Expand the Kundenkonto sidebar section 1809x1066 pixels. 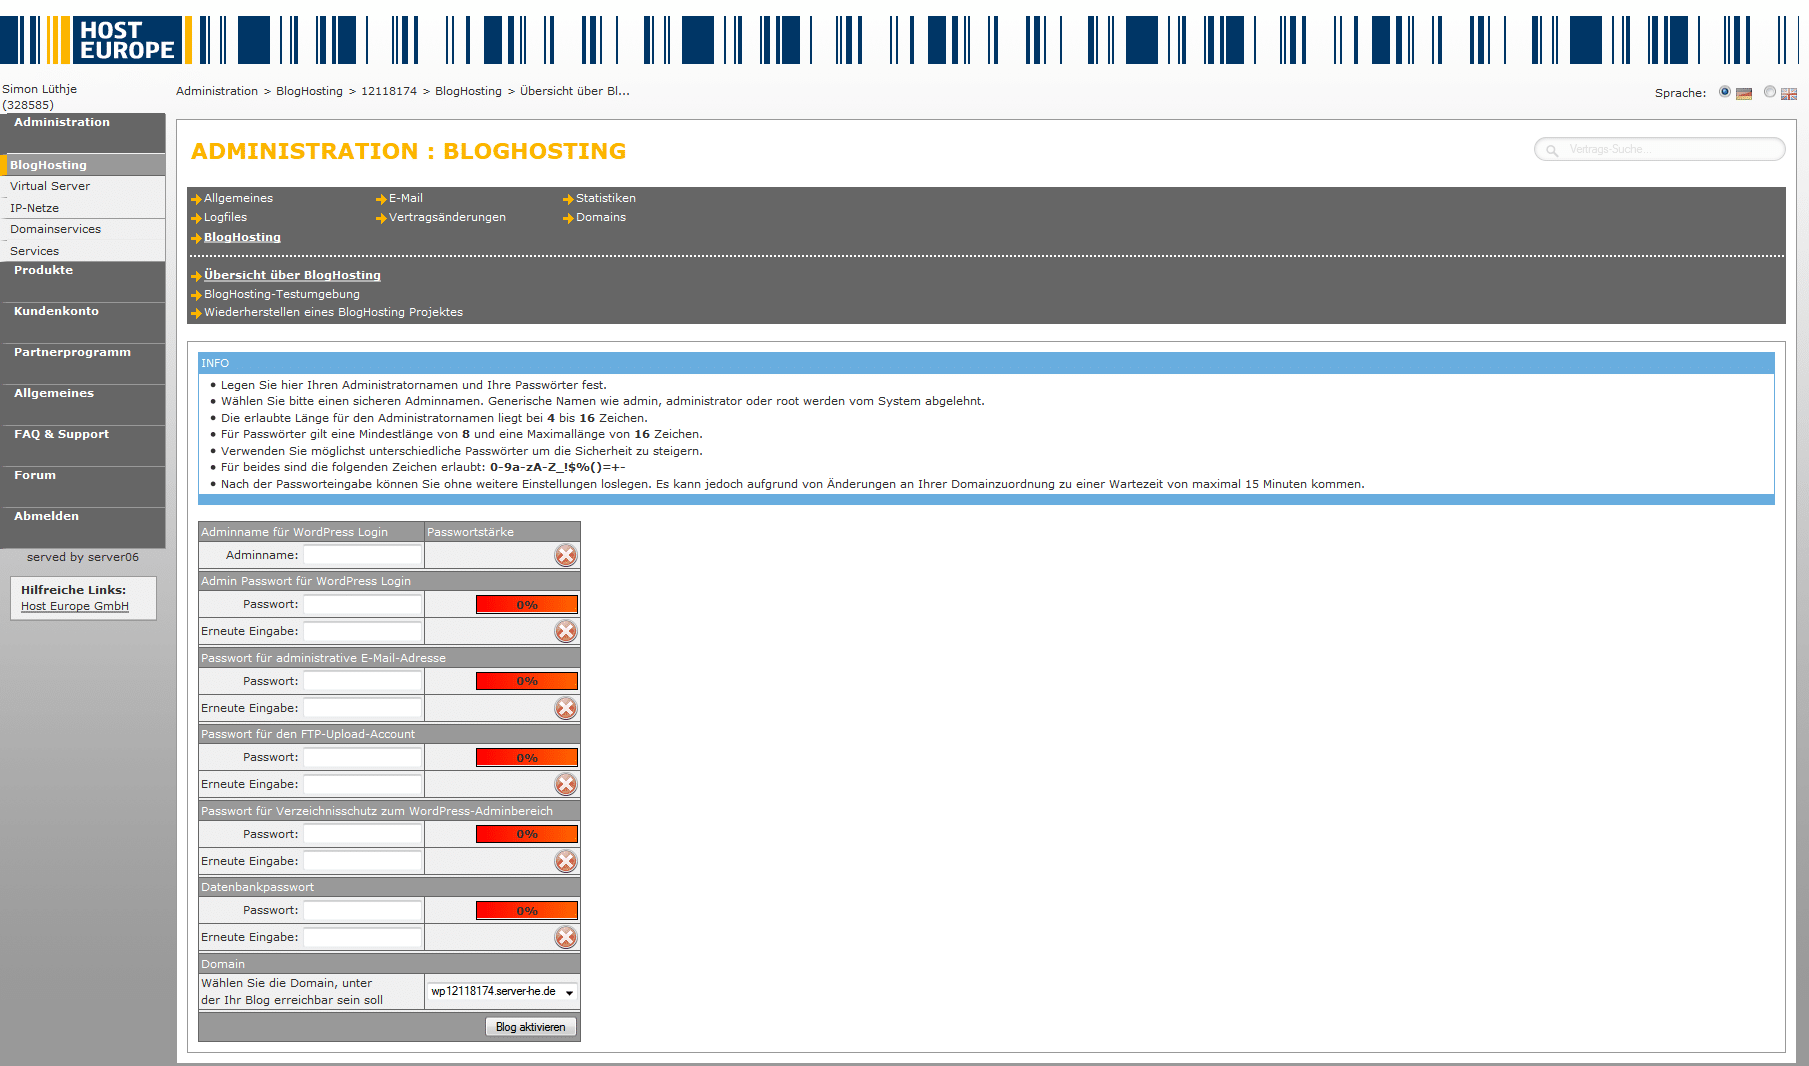(x=56, y=312)
